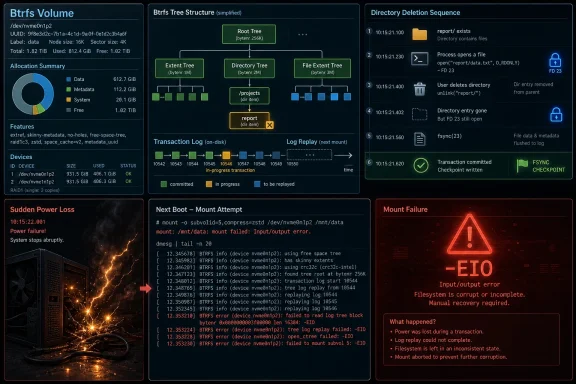Select the Directory Tree node

(x=249, y=68)
